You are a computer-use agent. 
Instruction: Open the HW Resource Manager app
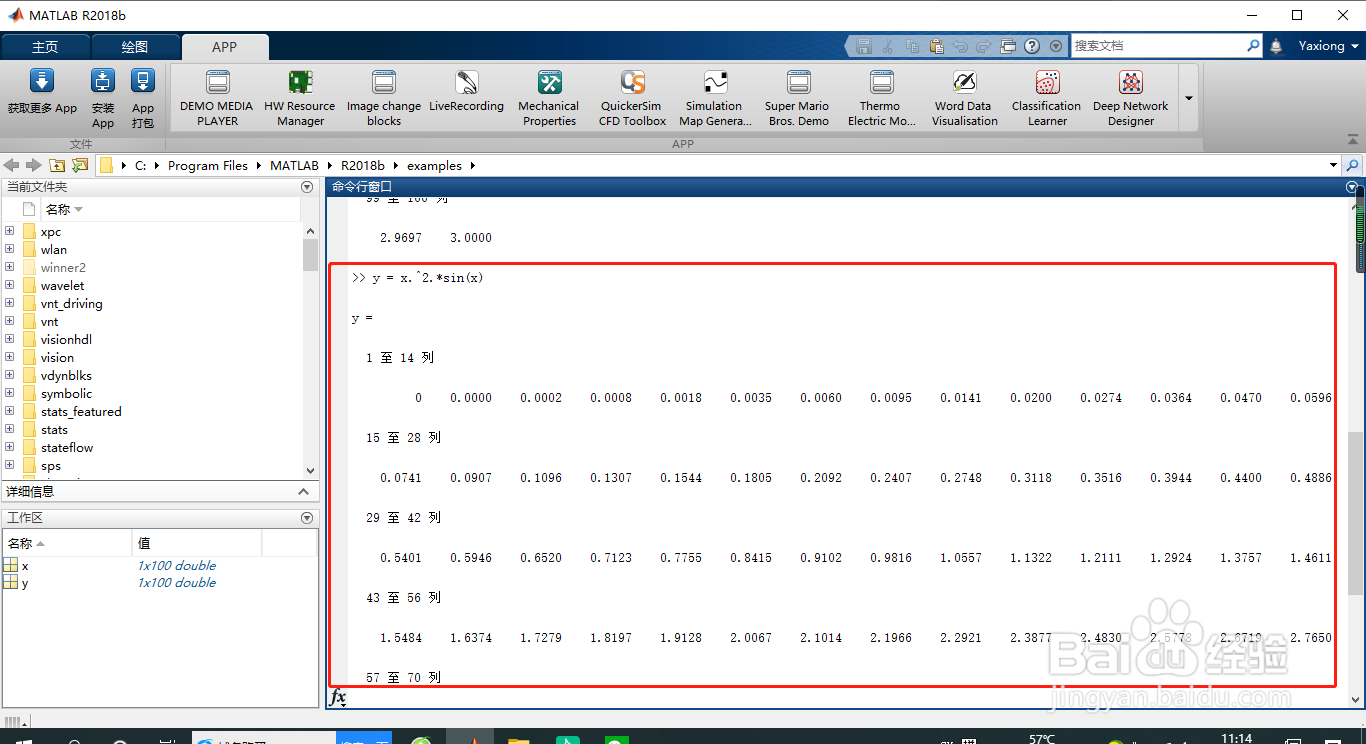300,98
